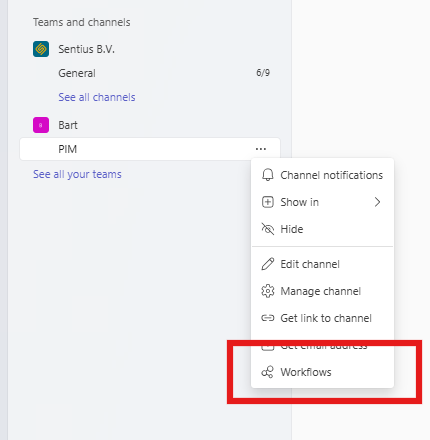This screenshot has height=440, width=430.
Task: Select the Workflows menu entry
Action: tap(322, 372)
